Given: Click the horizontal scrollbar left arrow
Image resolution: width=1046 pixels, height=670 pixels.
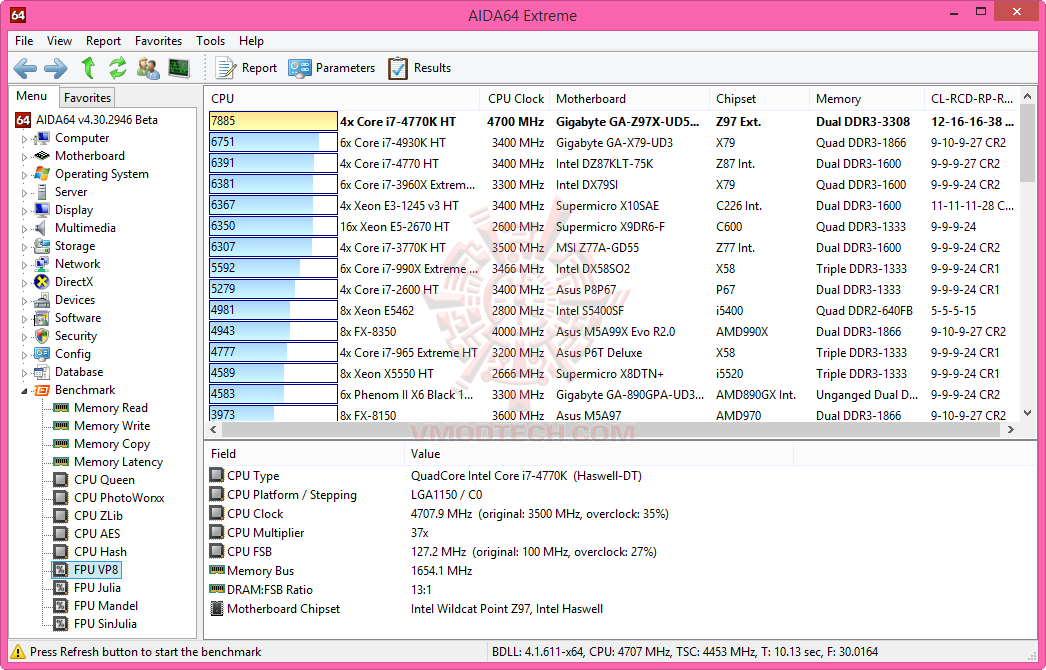Looking at the screenshot, I should 213,430.
